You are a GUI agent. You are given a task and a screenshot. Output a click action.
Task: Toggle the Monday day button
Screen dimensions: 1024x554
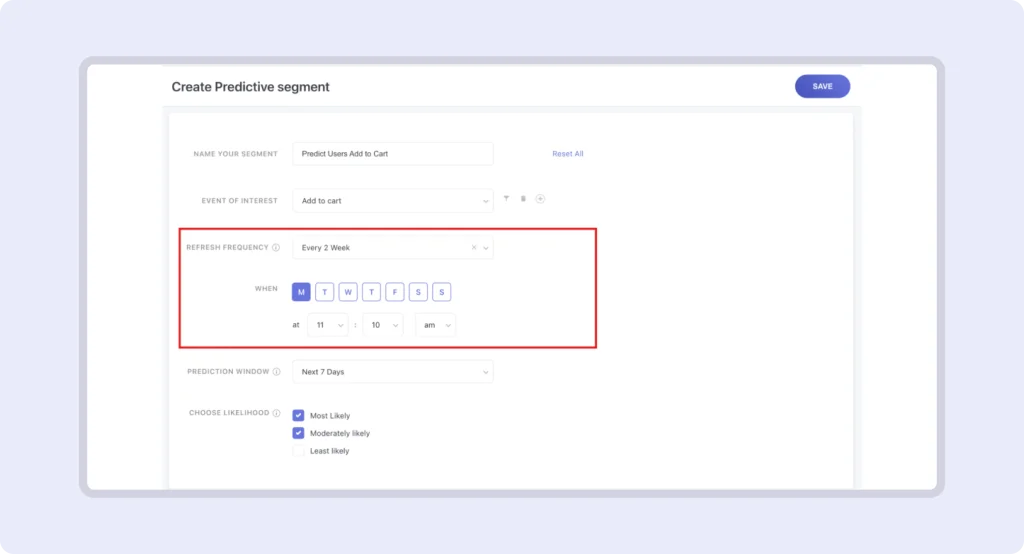pyautogui.click(x=301, y=292)
